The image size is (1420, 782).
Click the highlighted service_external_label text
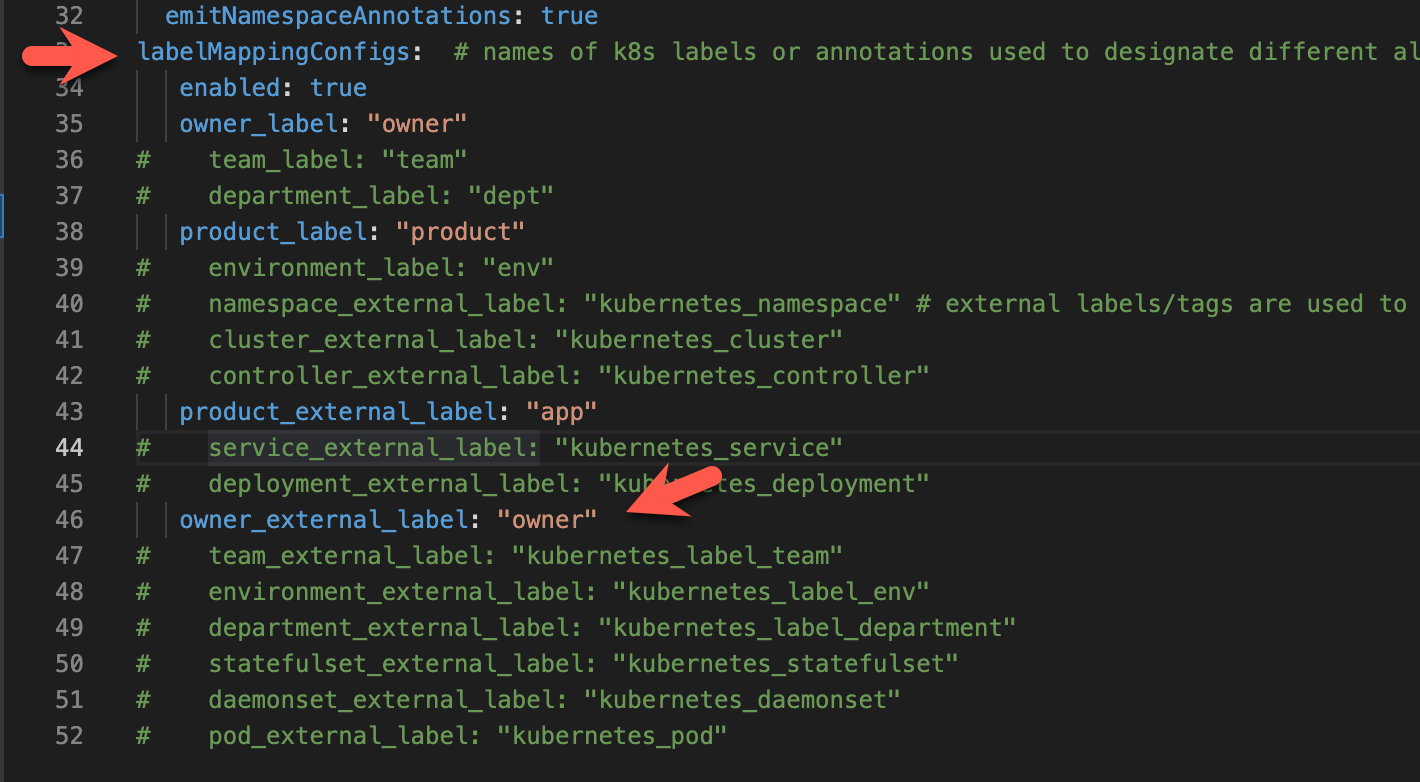coord(372,447)
